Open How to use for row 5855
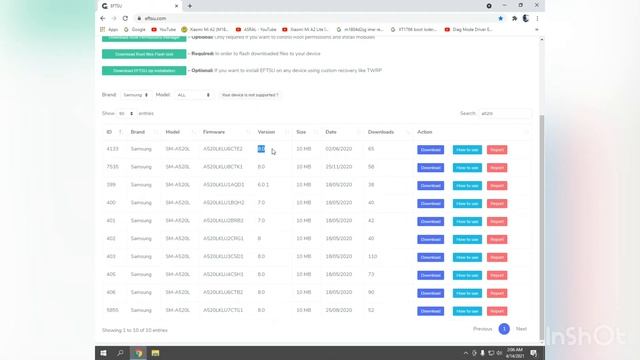 click(467, 311)
